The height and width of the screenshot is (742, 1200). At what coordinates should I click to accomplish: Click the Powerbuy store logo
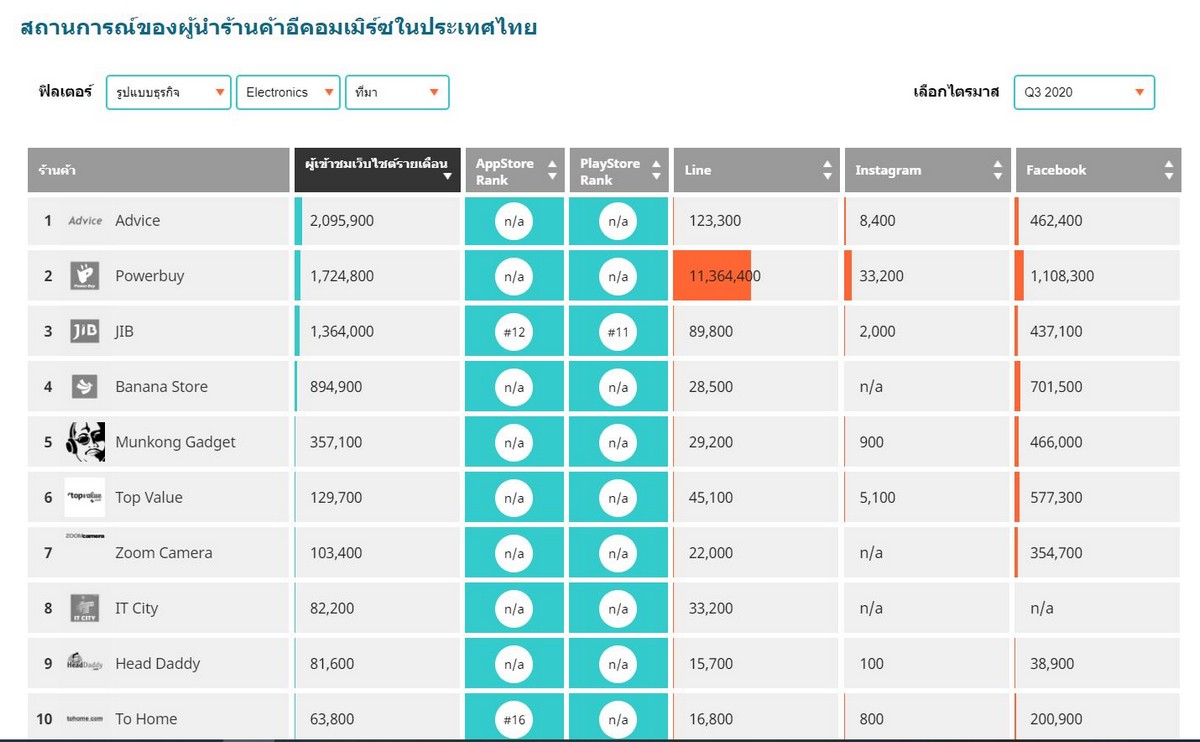pyautogui.click(x=85, y=276)
